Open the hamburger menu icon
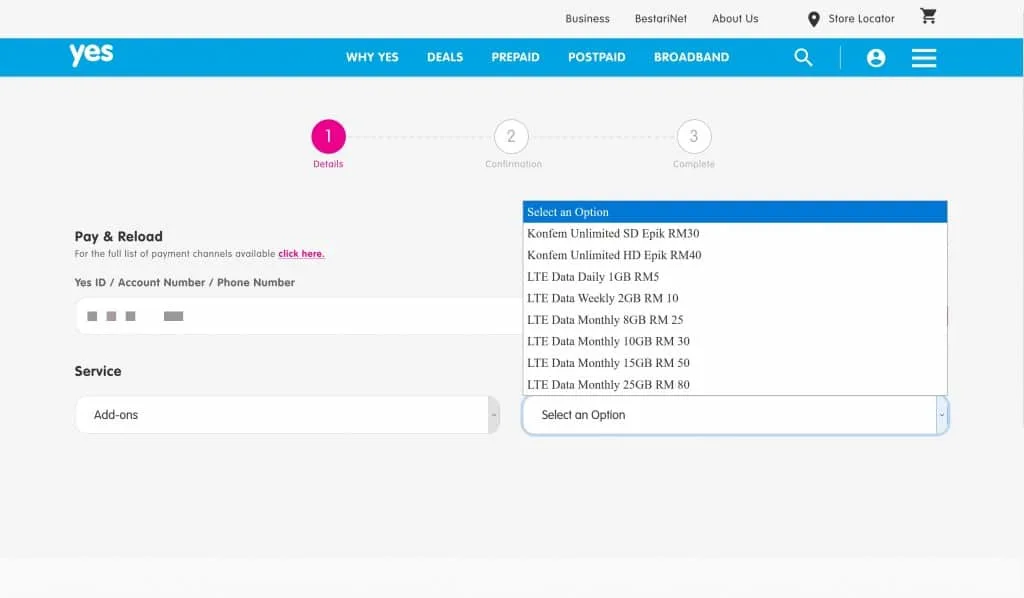 (924, 58)
